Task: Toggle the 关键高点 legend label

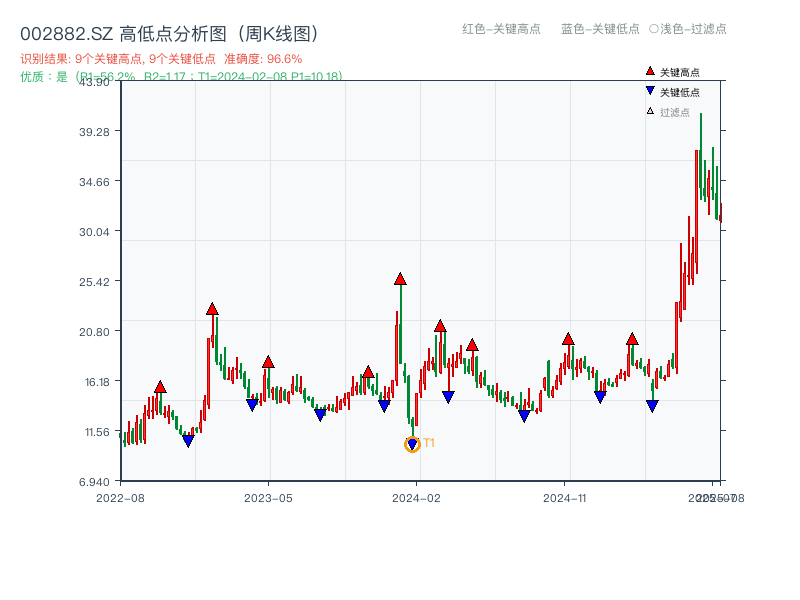Action: pos(680,72)
